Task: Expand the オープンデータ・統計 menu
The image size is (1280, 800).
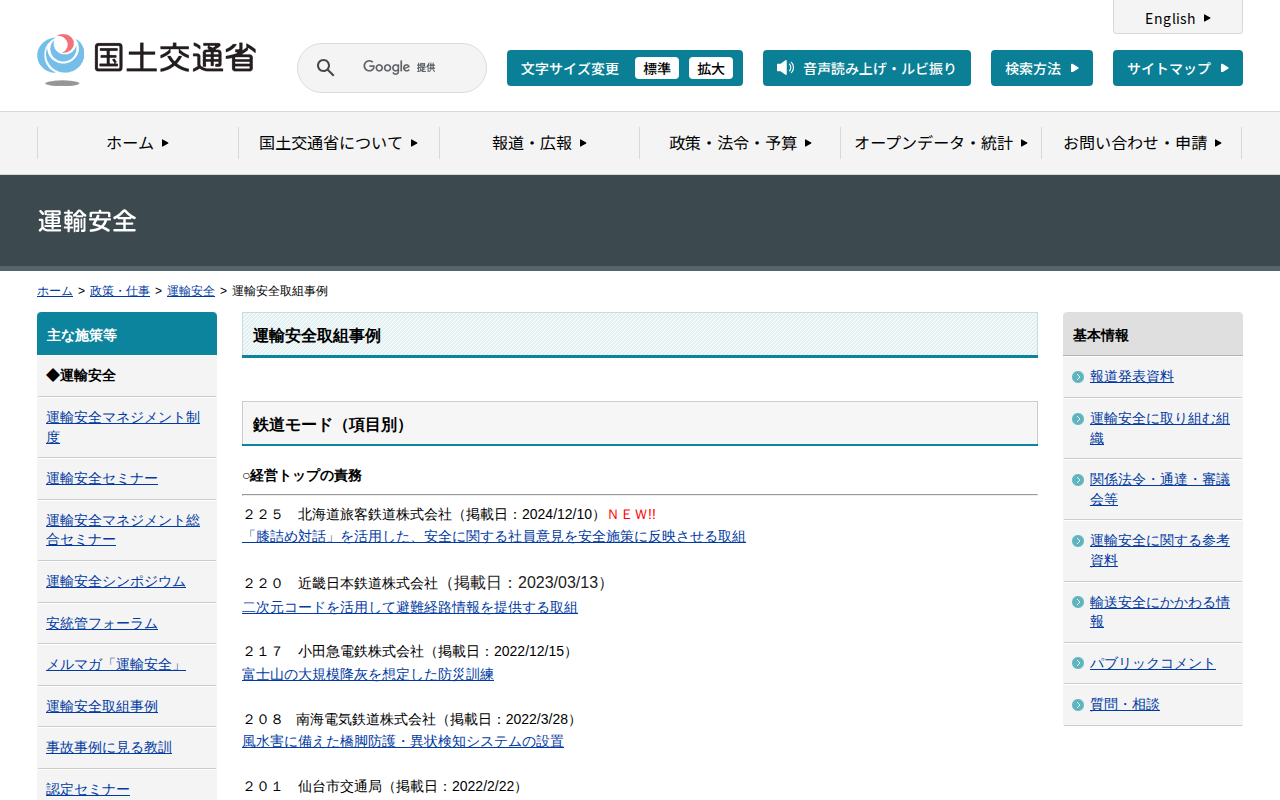Action: click(940, 143)
